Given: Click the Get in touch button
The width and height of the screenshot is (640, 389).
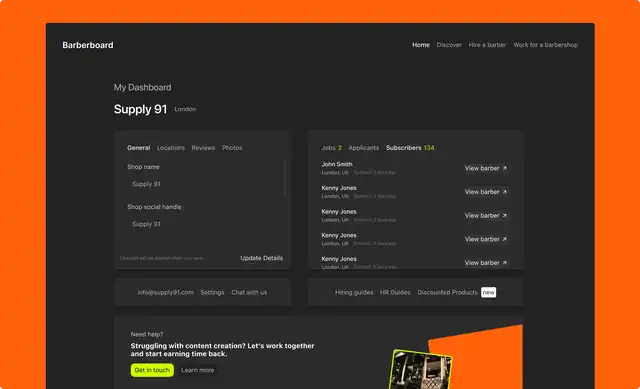Looking at the screenshot, I should coord(152,370).
